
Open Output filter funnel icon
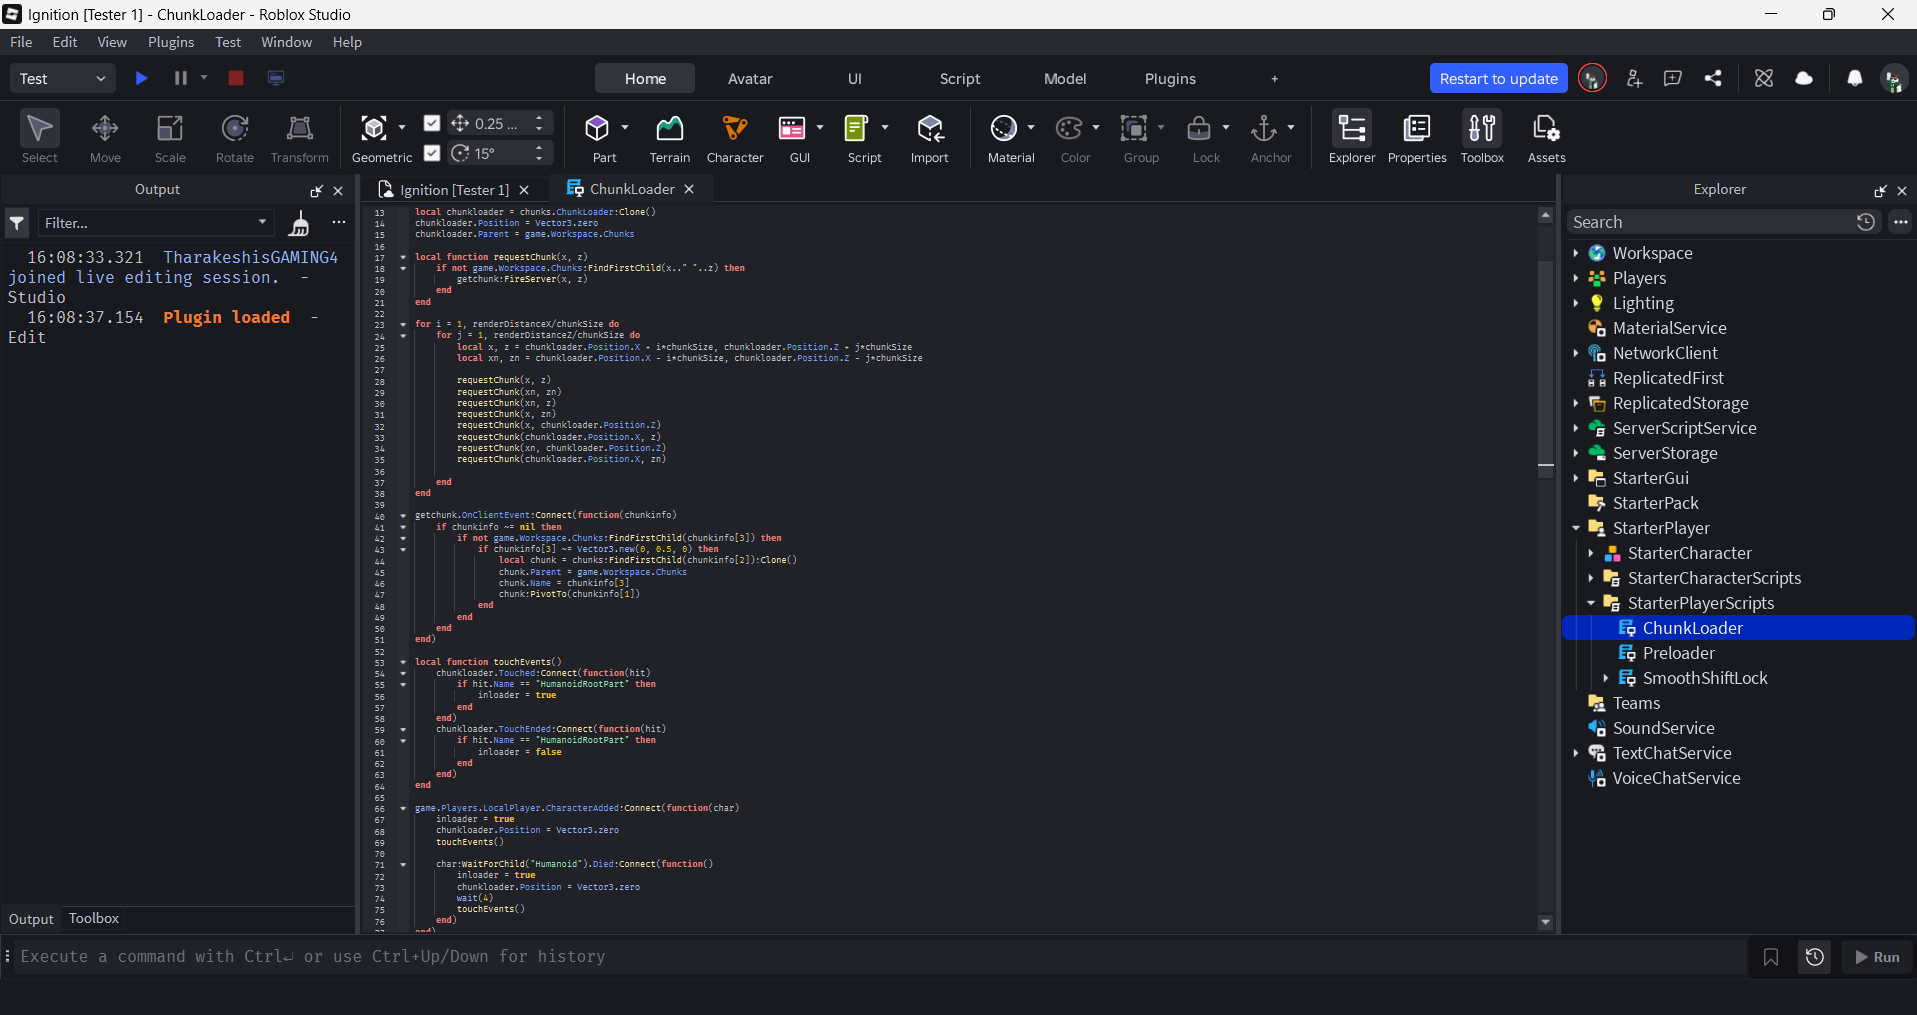pyautogui.click(x=17, y=223)
